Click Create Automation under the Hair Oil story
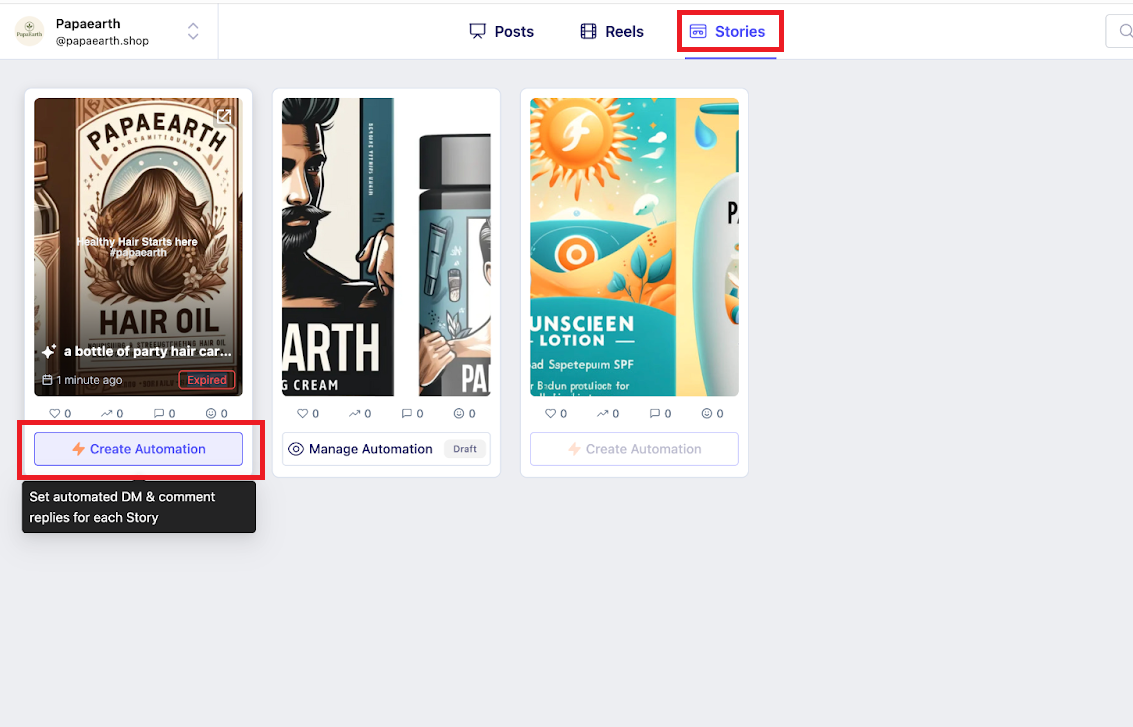This screenshot has width=1133, height=727. pos(138,449)
